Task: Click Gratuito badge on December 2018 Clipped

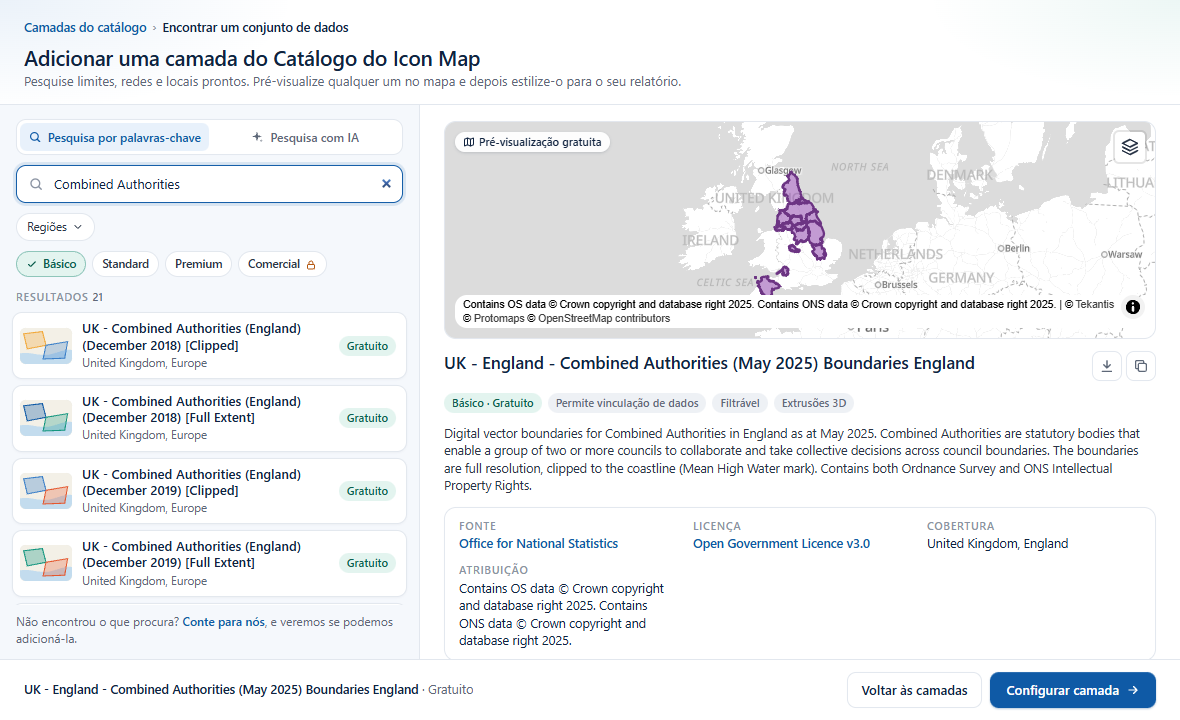Action: tap(367, 346)
